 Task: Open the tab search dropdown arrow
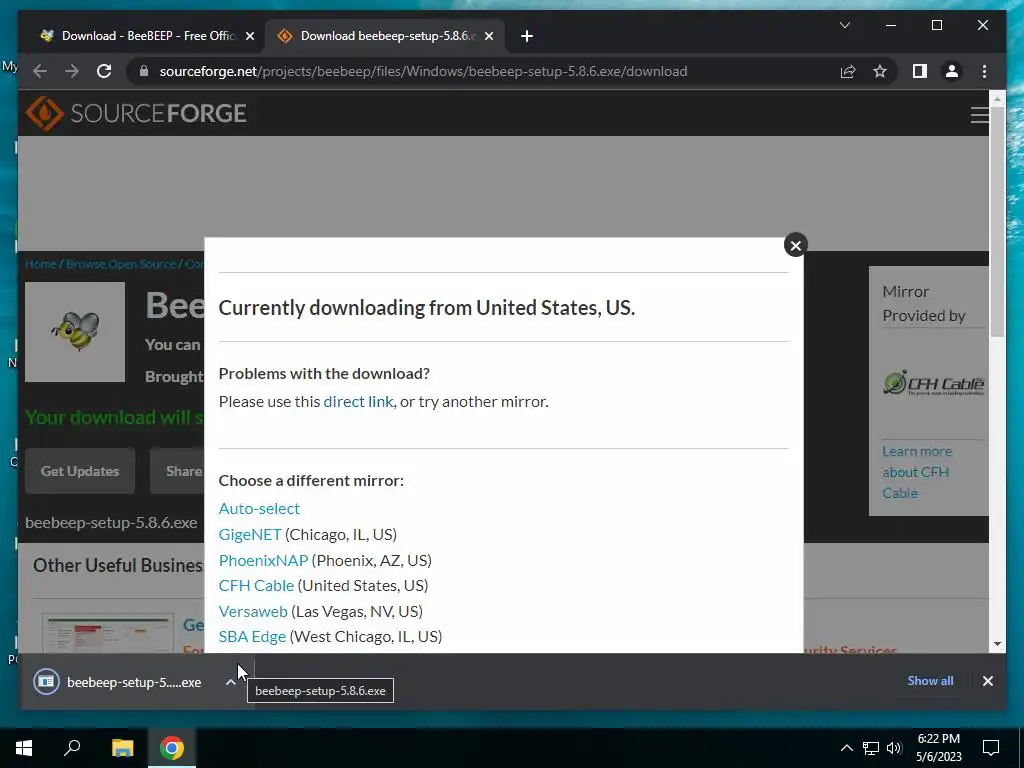[x=844, y=25]
